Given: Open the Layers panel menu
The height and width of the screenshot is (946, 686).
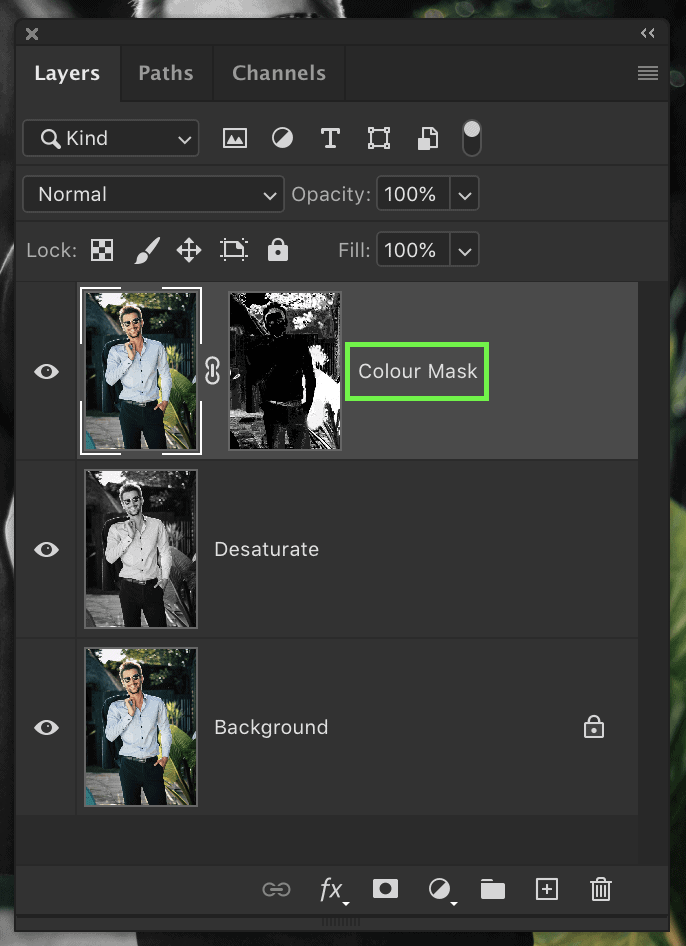Looking at the screenshot, I should point(647,74).
